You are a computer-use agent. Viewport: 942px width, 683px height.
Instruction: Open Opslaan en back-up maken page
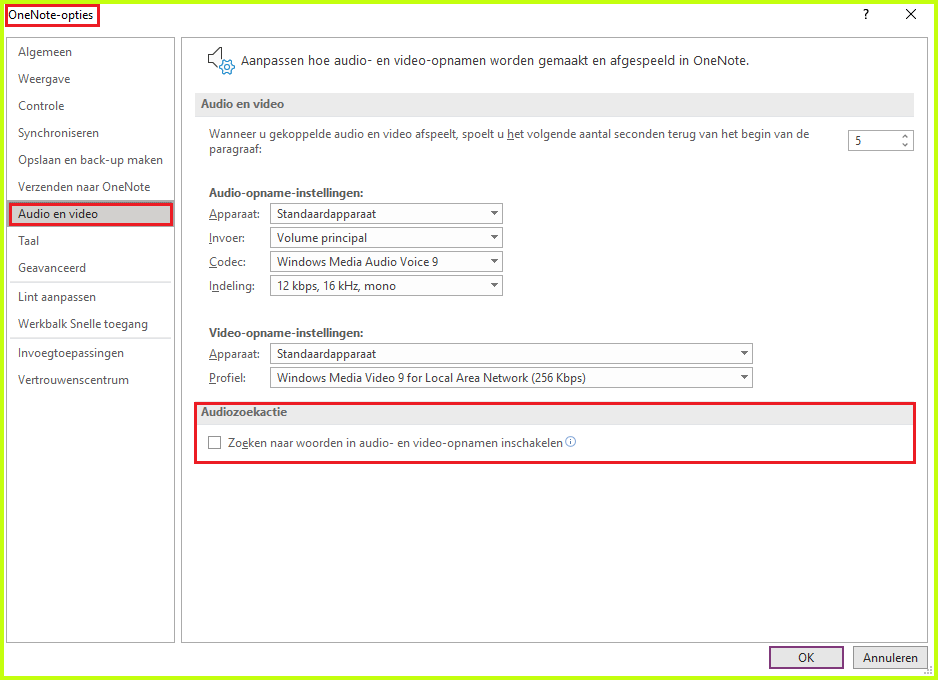91,160
